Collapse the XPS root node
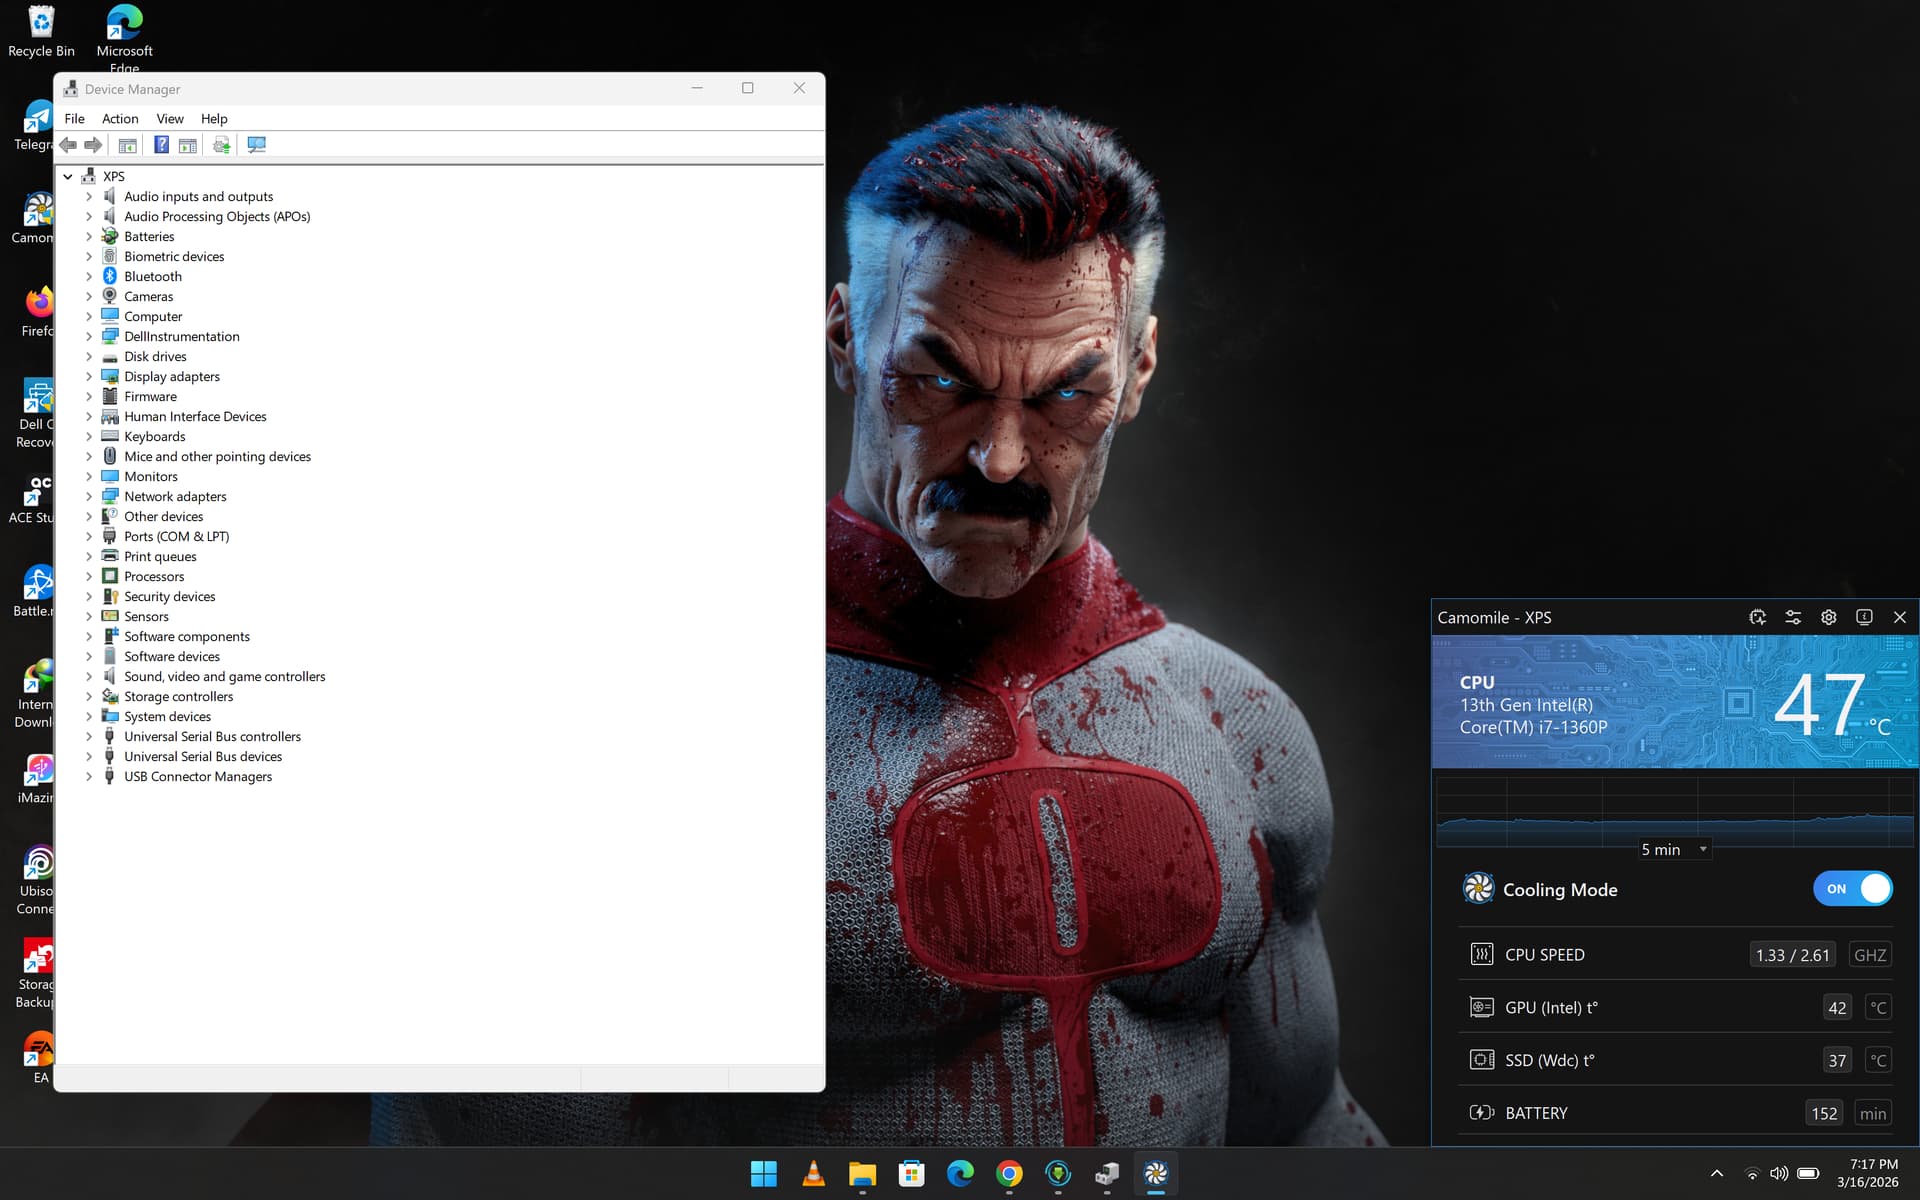1920x1200 pixels. pyautogui.click(x=68, y=177)
